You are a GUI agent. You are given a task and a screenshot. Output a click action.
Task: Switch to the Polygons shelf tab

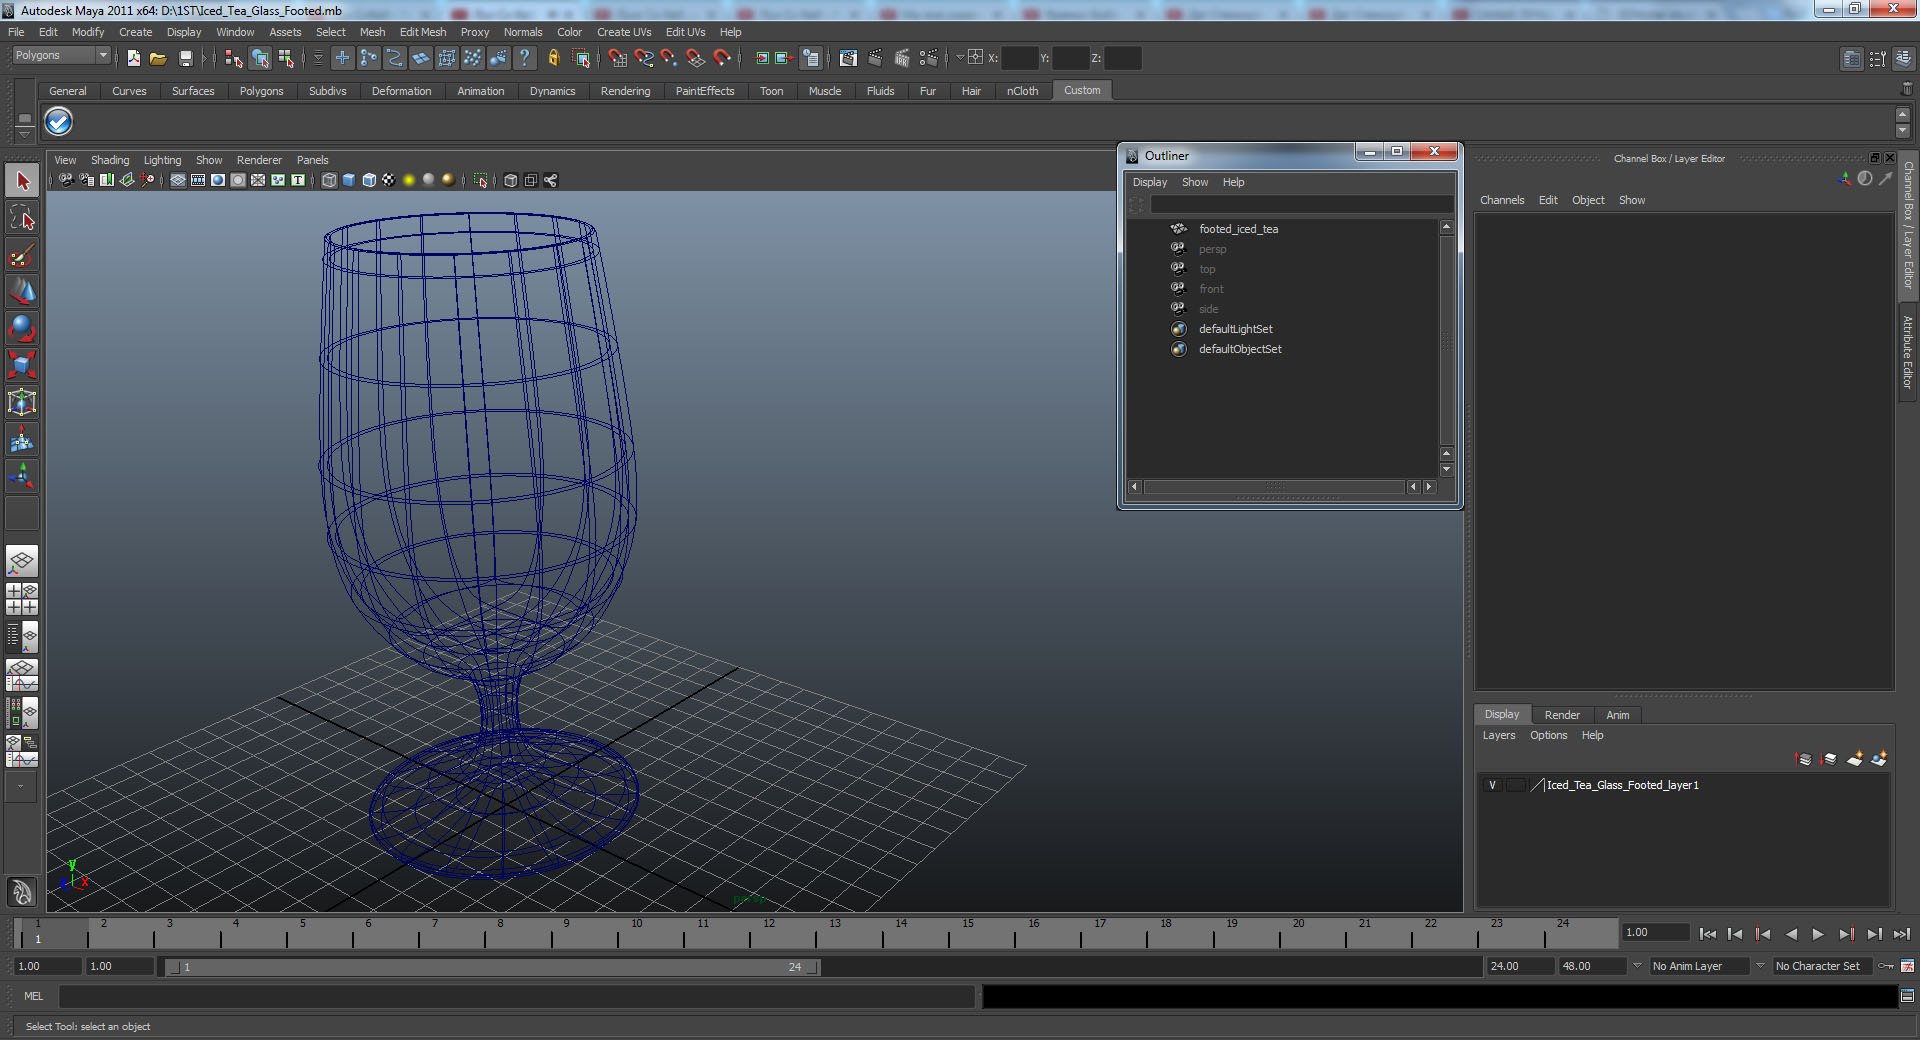261,91
